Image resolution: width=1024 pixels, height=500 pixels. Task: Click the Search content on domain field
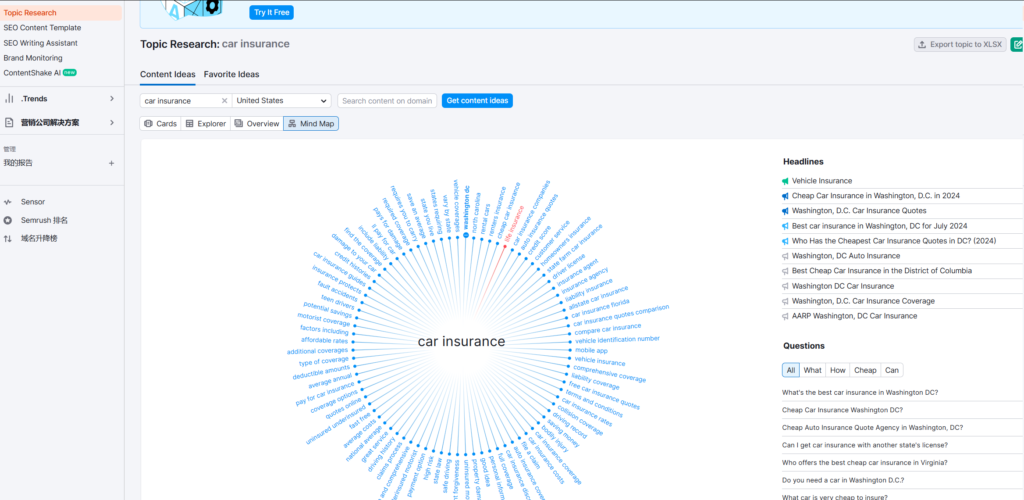(x=387, y=101)
